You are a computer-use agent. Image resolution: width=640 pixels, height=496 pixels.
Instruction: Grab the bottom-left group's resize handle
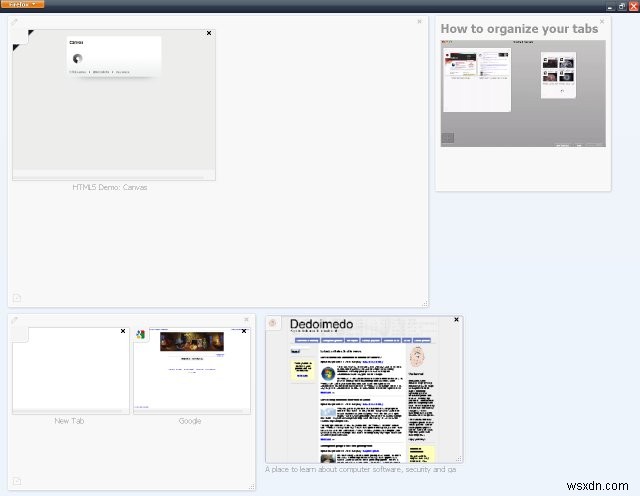[252, 486]
